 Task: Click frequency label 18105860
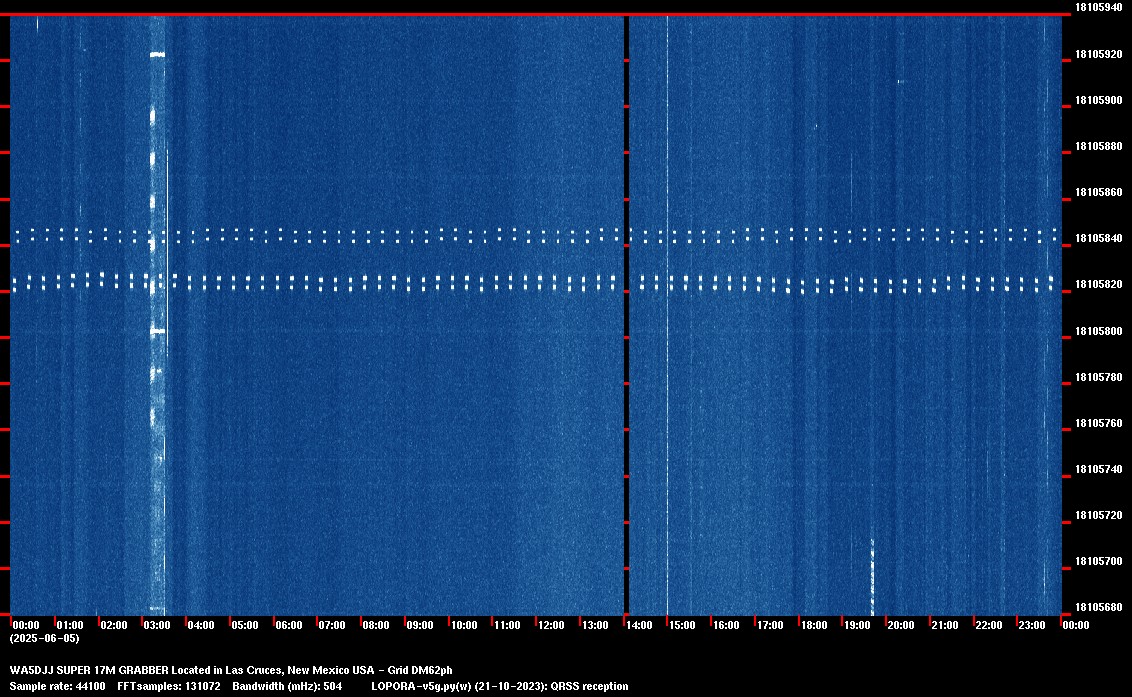click(1098, 192)
